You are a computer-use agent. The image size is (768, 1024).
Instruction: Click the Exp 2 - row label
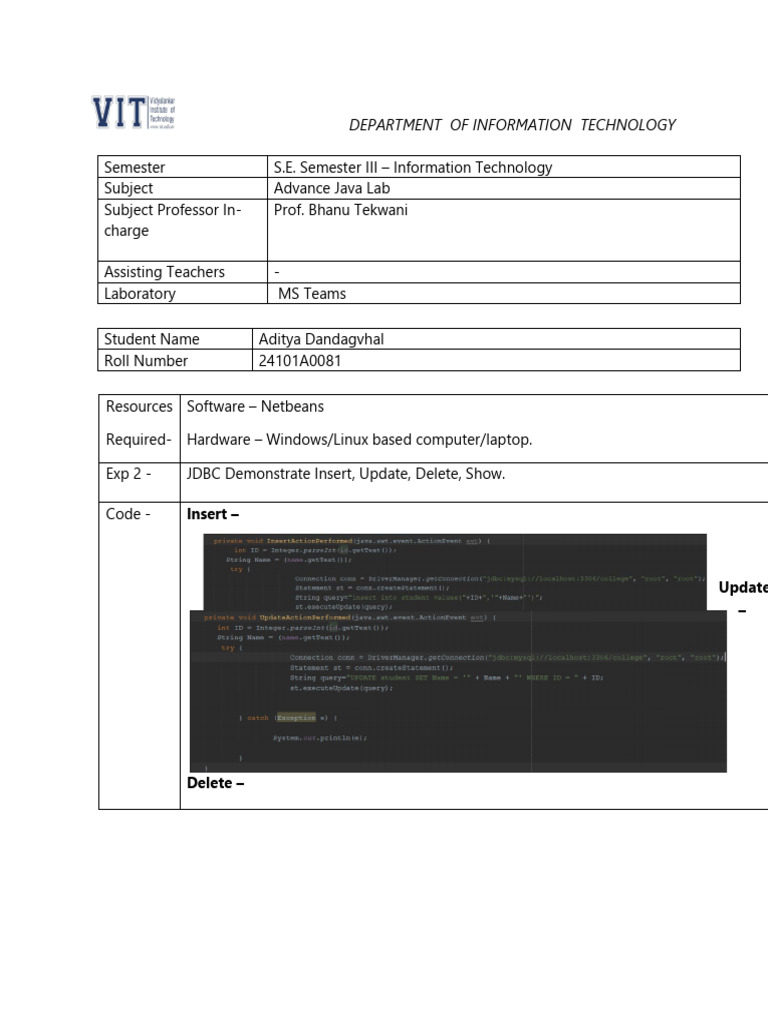tap(129, 473)
